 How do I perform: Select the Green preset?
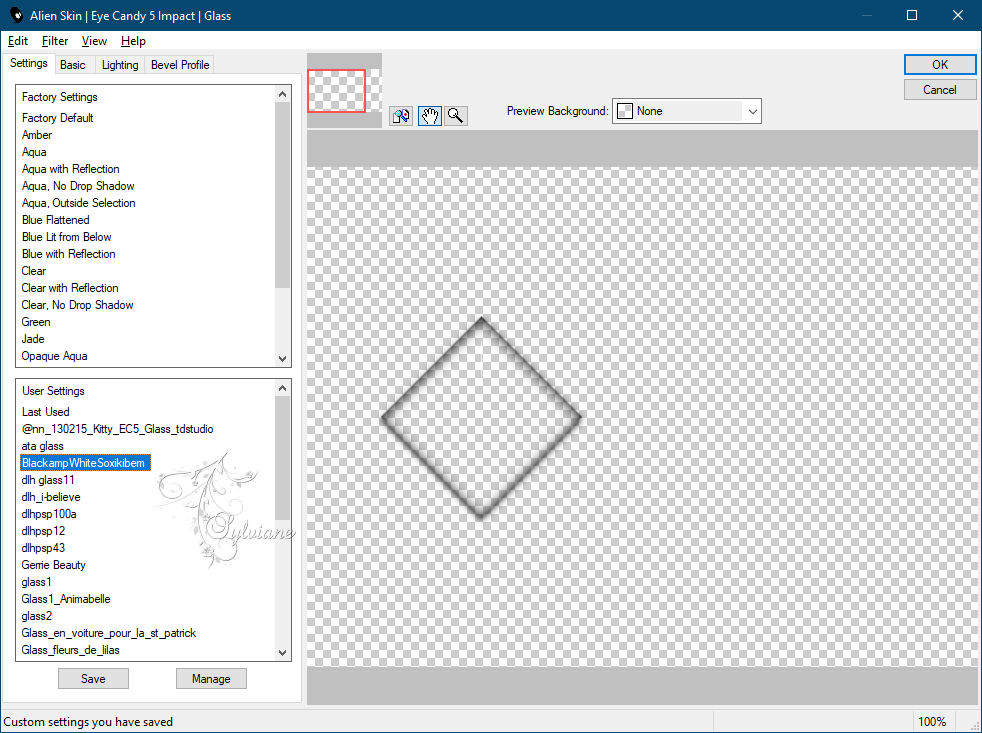pyautogui.click(x=36, y=321)
